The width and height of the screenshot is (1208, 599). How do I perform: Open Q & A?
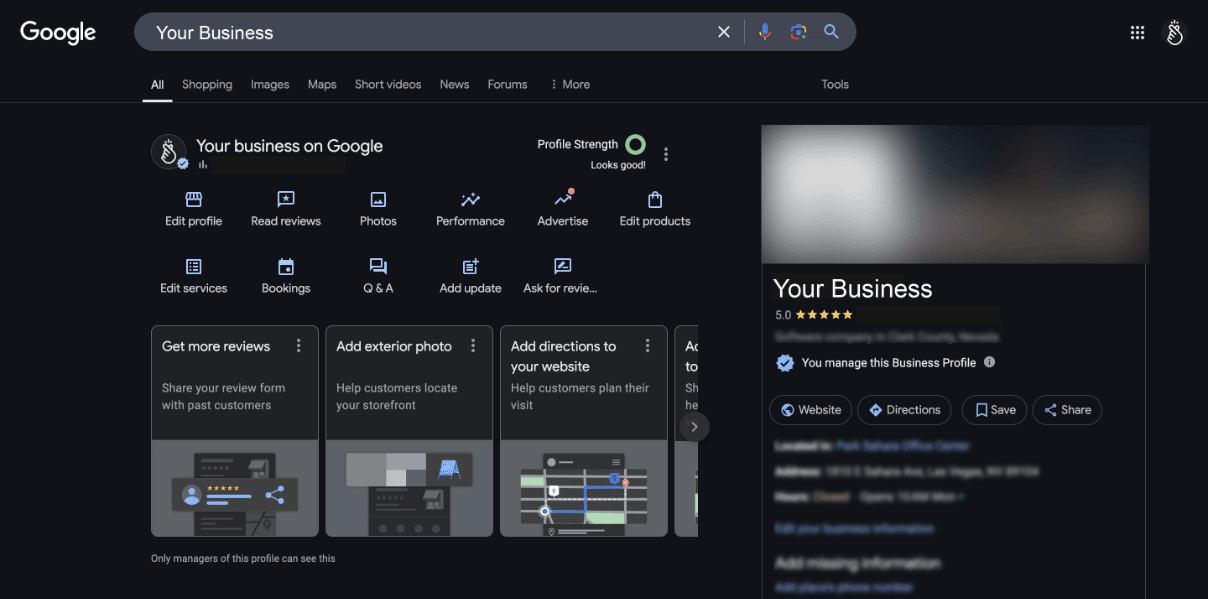(x=378, y=276)
